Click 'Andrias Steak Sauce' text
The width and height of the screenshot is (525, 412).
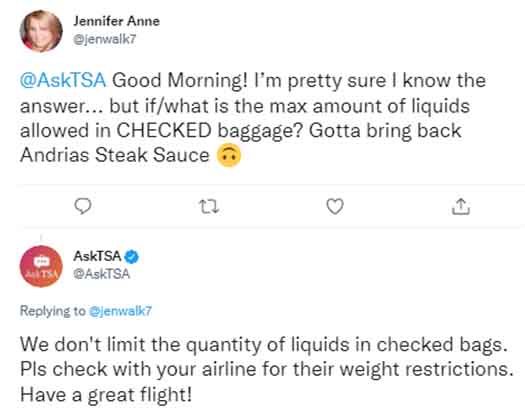(115, 155)
